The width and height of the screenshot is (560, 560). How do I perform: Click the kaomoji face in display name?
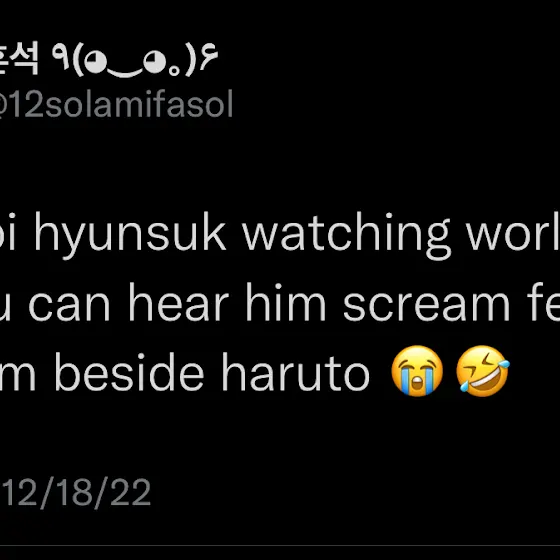pyautogui.click(x=135, y=61)
